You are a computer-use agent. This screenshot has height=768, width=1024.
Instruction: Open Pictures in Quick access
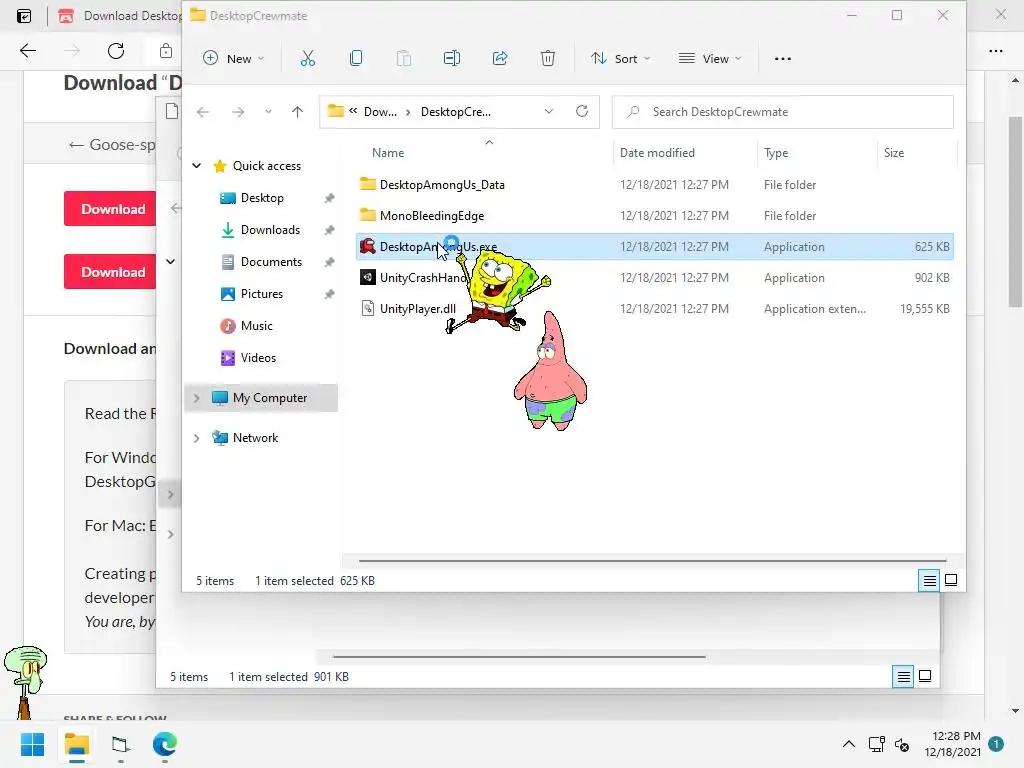(x=261, y=294)
